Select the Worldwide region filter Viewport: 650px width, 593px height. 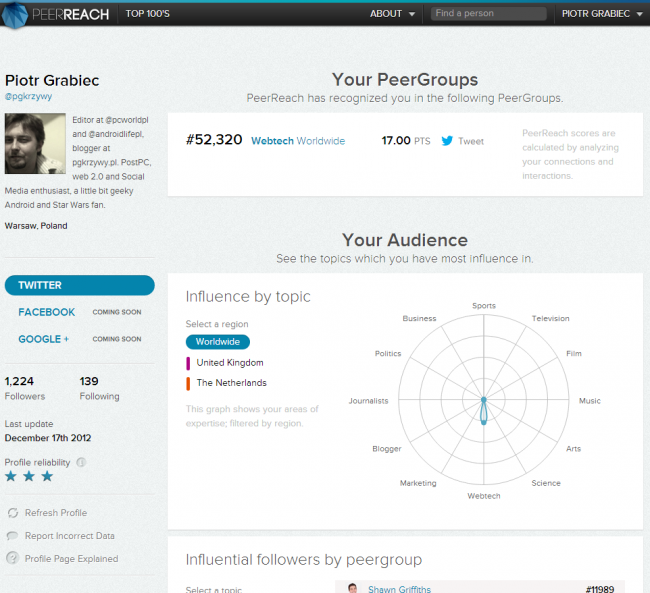[x=218, y=342]
